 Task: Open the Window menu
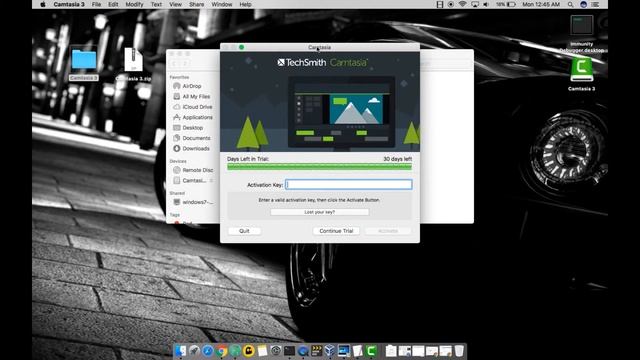pos(222,4)
